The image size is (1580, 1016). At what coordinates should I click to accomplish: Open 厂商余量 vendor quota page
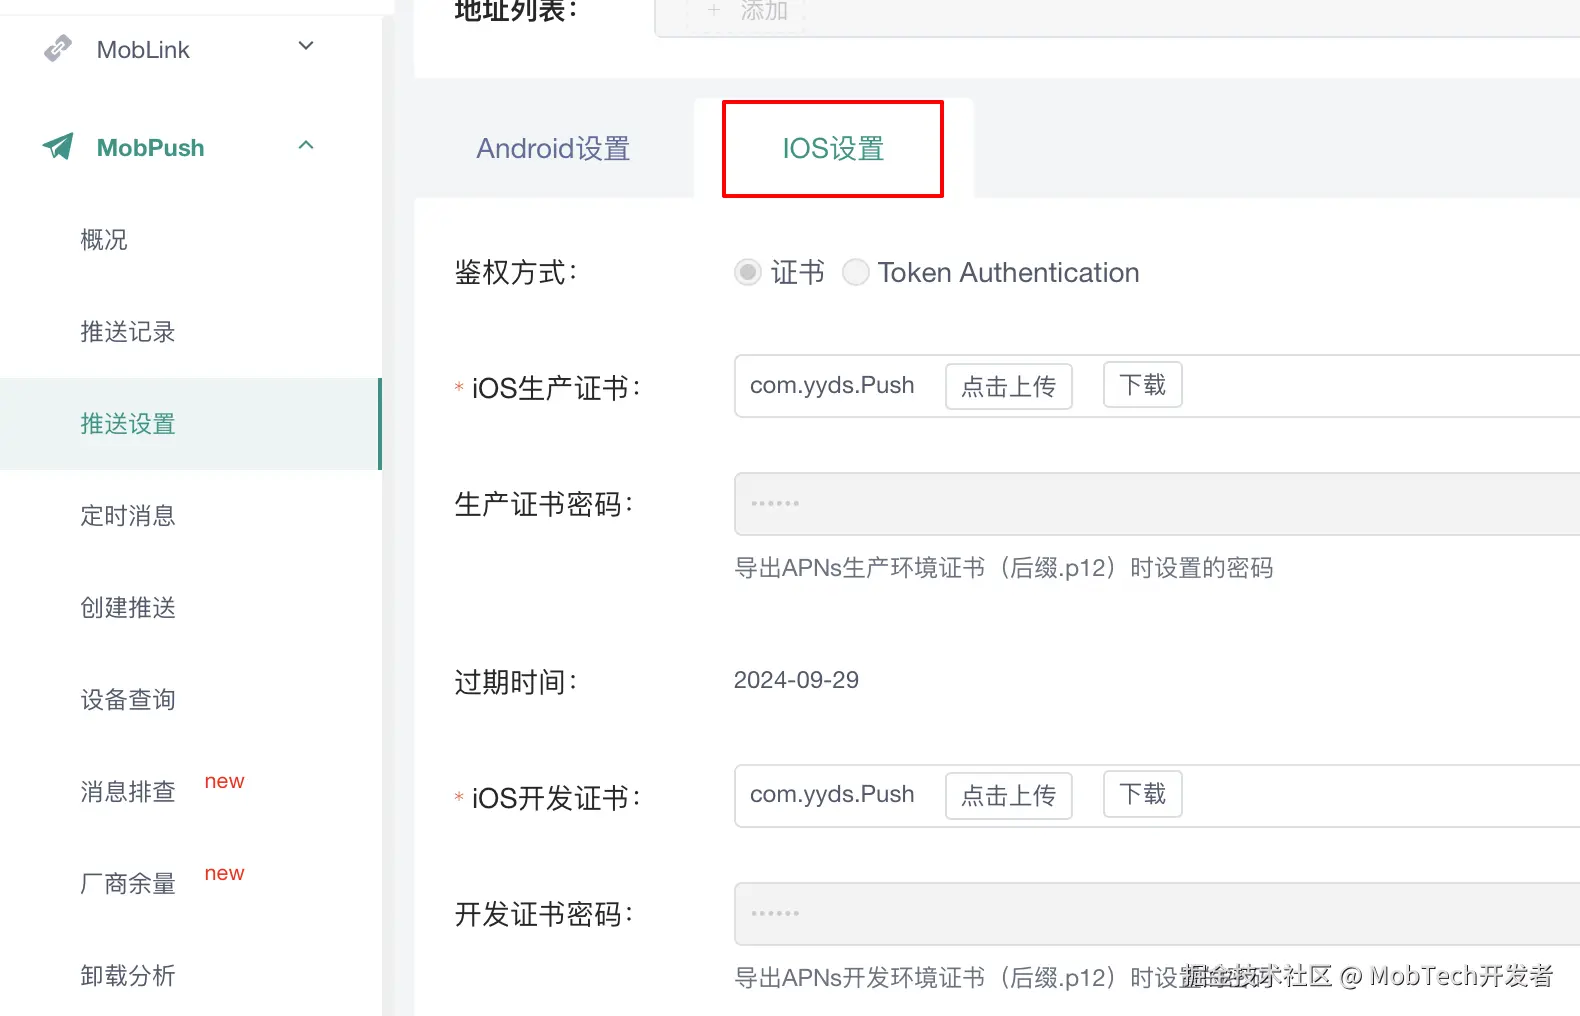pos(128,884)
